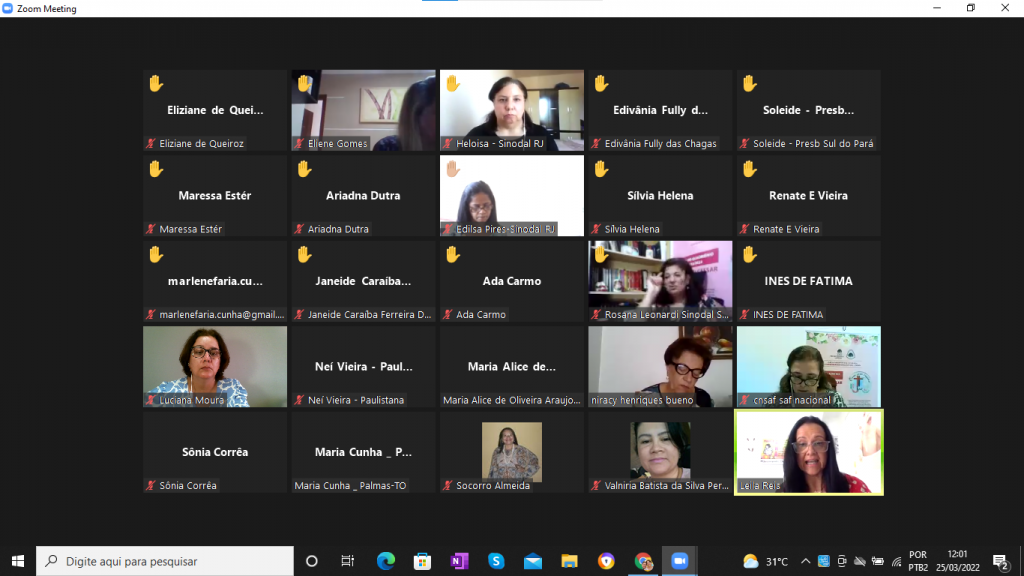Open the Mail app in taskbar
Screen dimensions: 1024x576
pyautogui.click(x=532, y=561)
